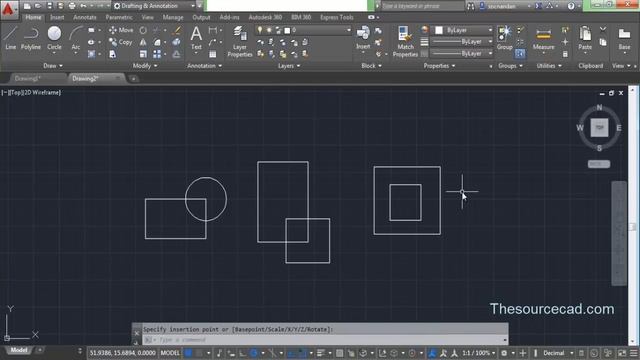Click layer 0 color swatch
640x360 pixels.
click(x=287, y=30)
